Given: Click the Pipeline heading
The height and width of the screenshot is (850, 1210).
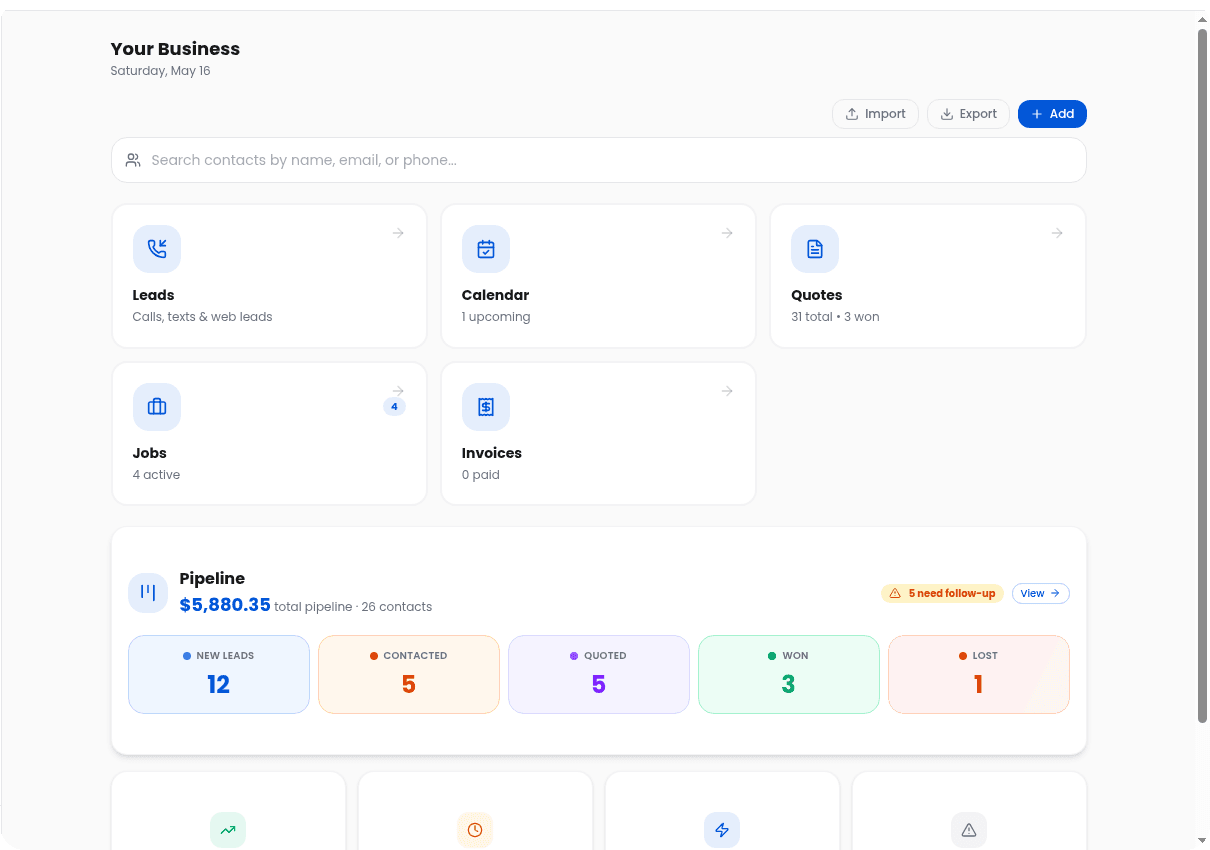Looking at the screenshot, I should point(212,578).
